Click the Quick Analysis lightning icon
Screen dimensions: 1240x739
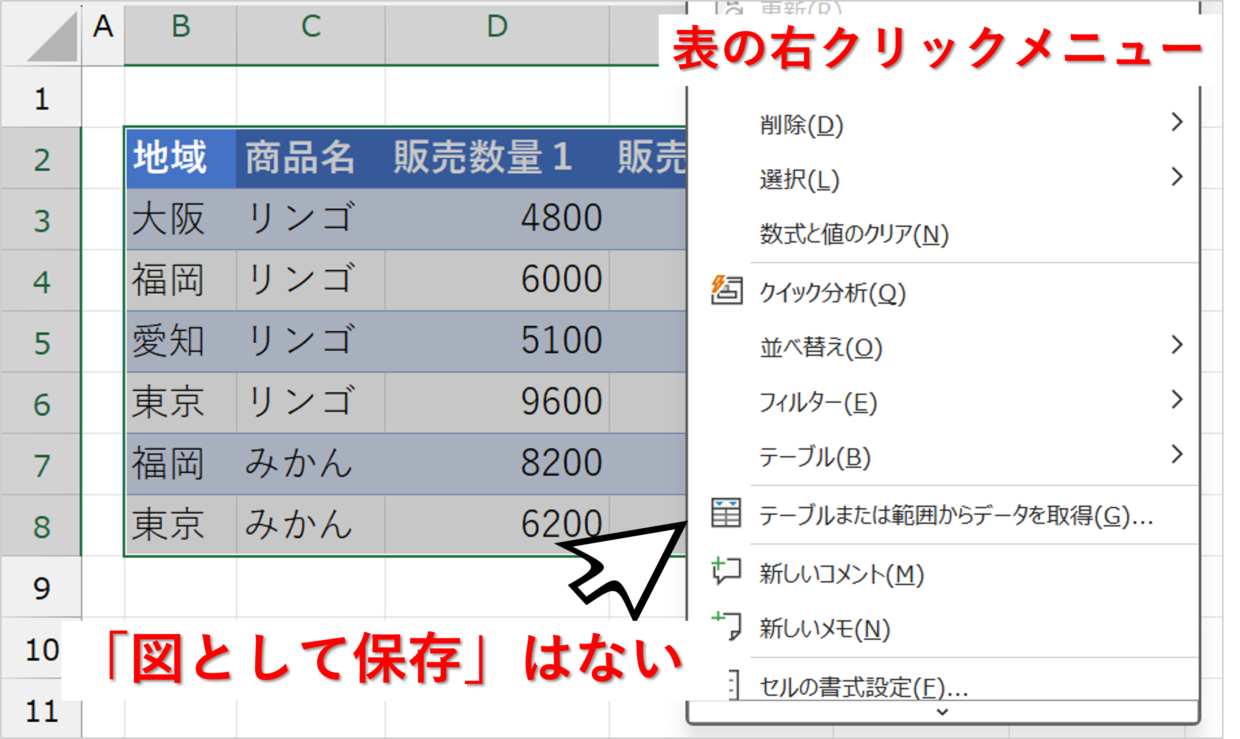726,291
